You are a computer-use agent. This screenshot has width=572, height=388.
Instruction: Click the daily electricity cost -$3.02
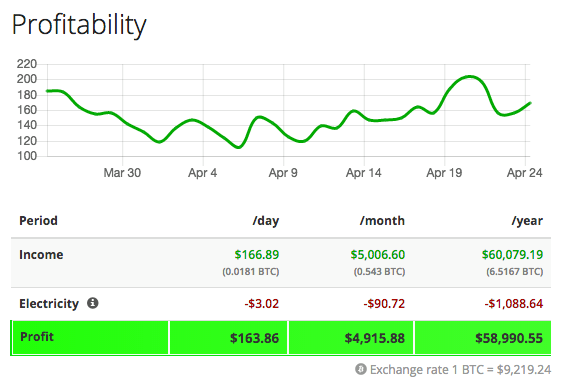tap(262, 303)
